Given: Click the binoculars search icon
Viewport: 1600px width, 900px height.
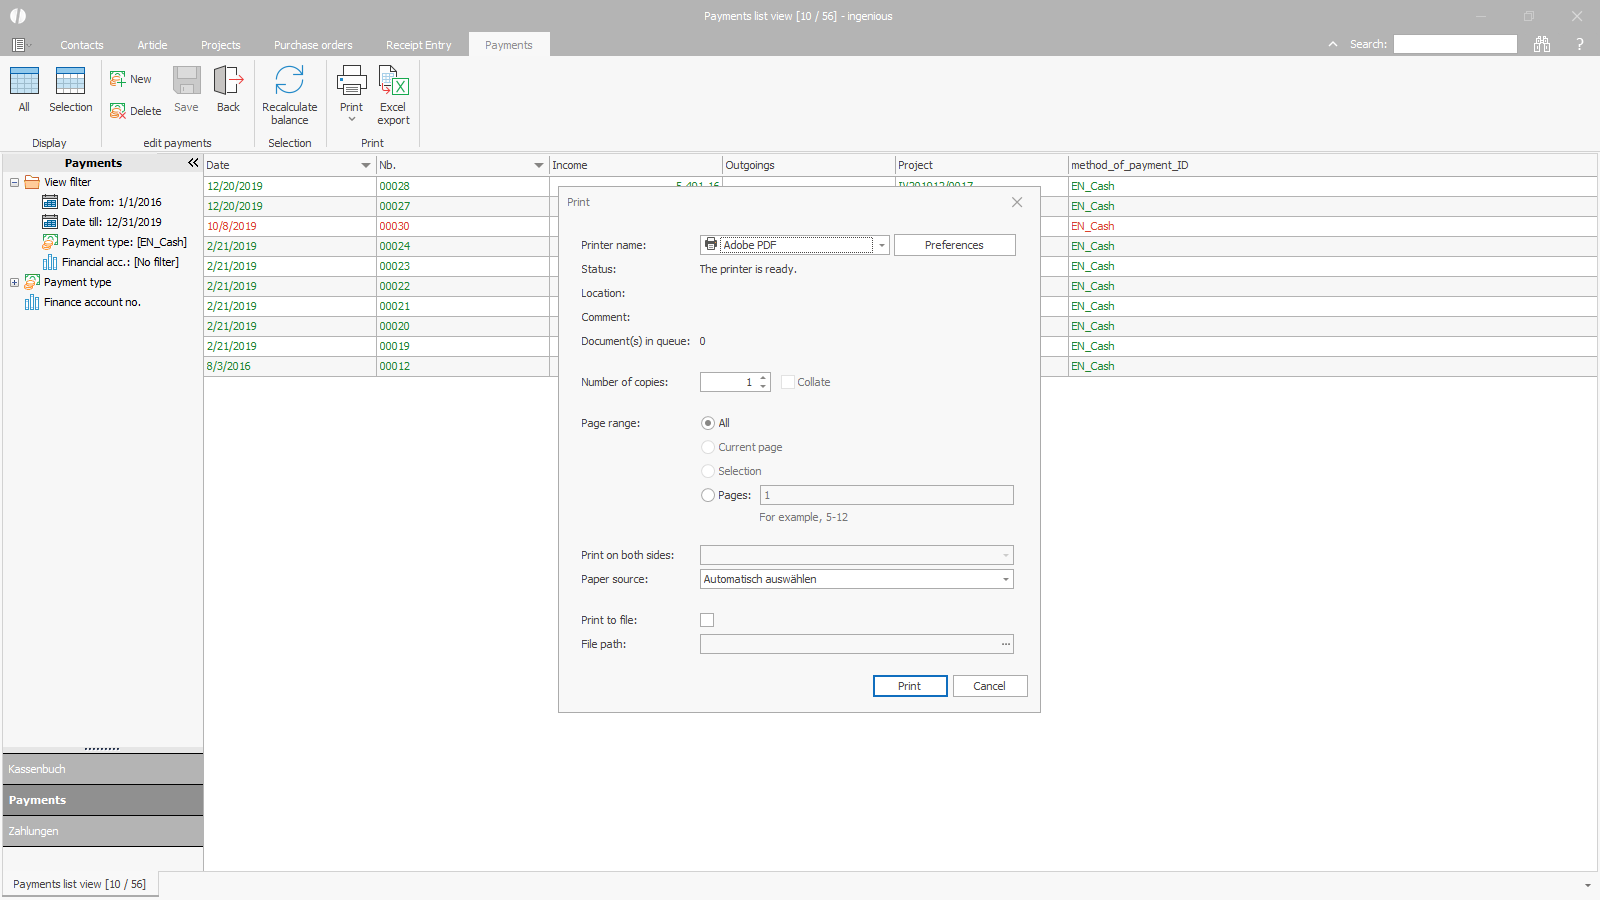Looking at the screenshot, I should point(1542,44).
